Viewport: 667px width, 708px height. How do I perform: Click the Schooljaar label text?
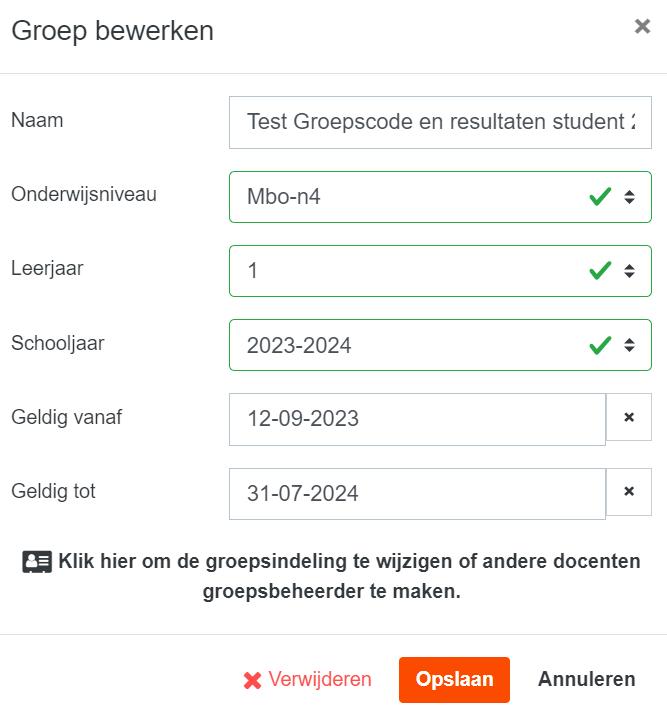pyautogui.click(x=58, y=343)
